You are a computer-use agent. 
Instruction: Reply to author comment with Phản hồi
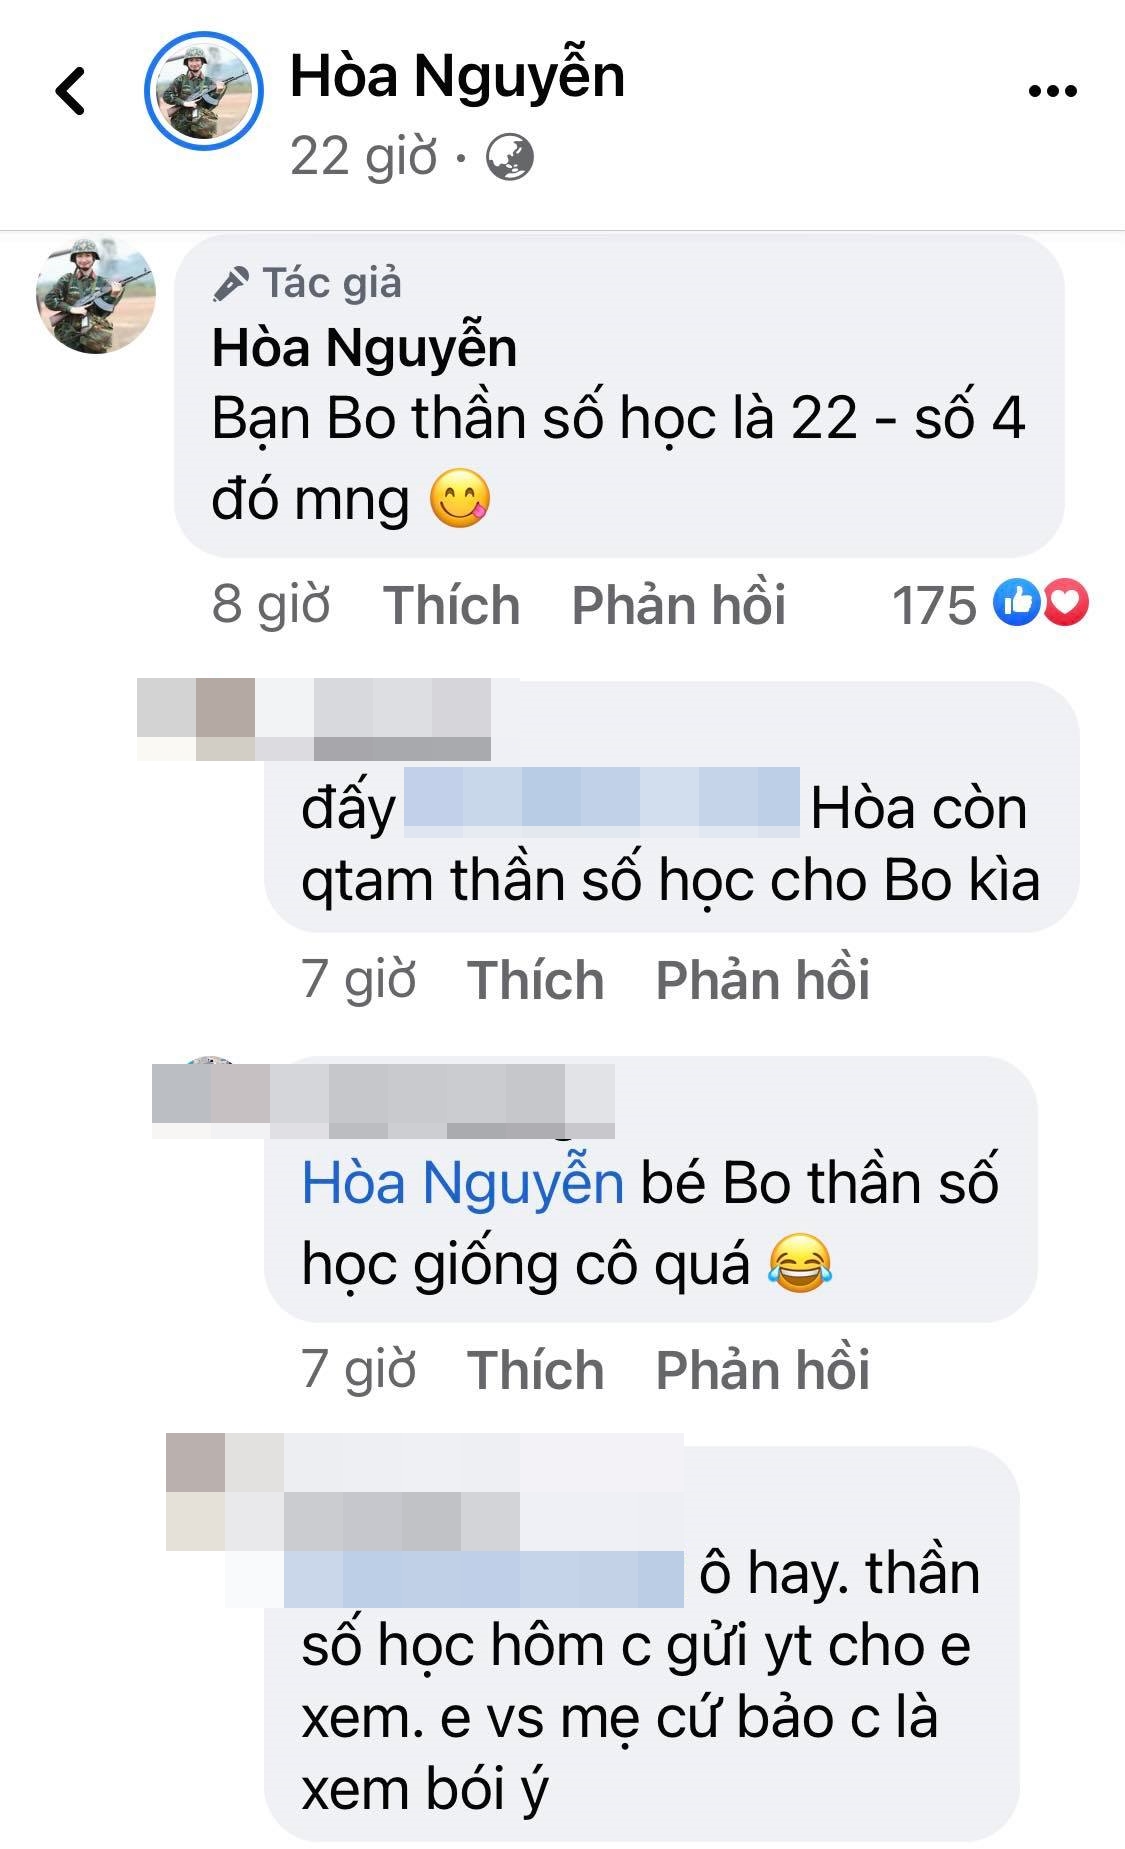pos(679,605)
